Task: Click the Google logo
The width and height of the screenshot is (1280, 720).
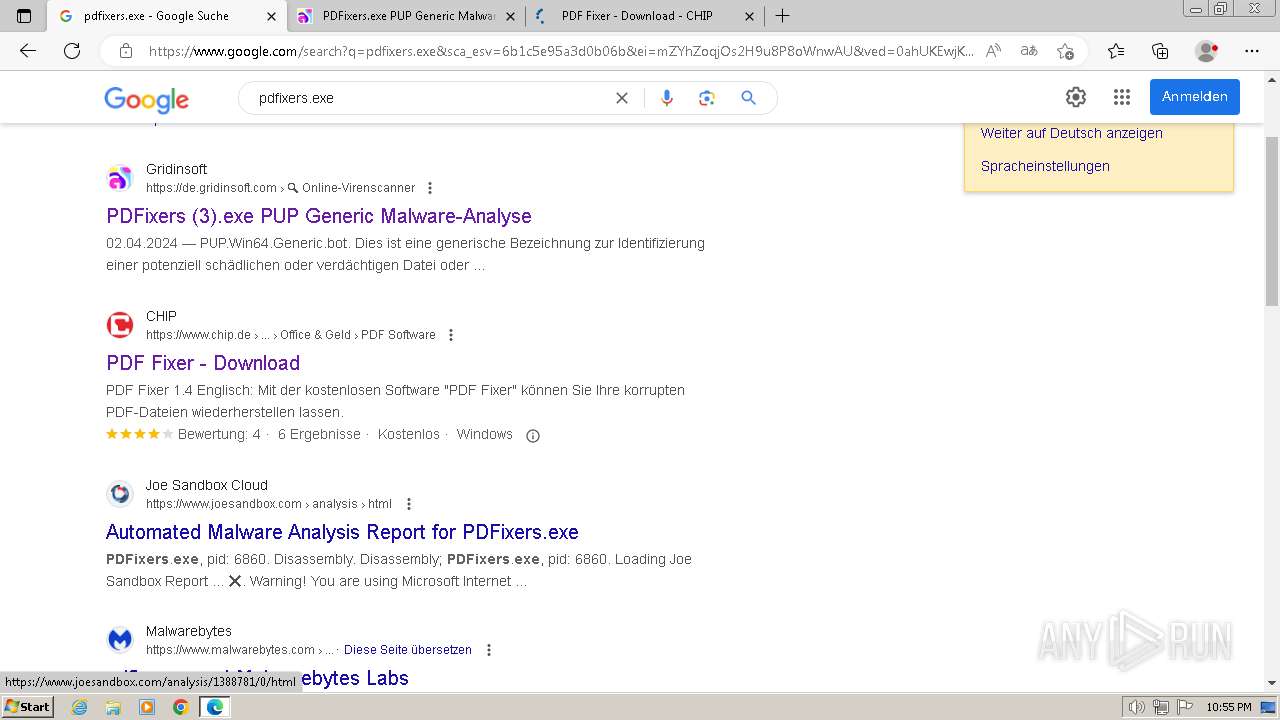Action: click(x=146, y=99)
